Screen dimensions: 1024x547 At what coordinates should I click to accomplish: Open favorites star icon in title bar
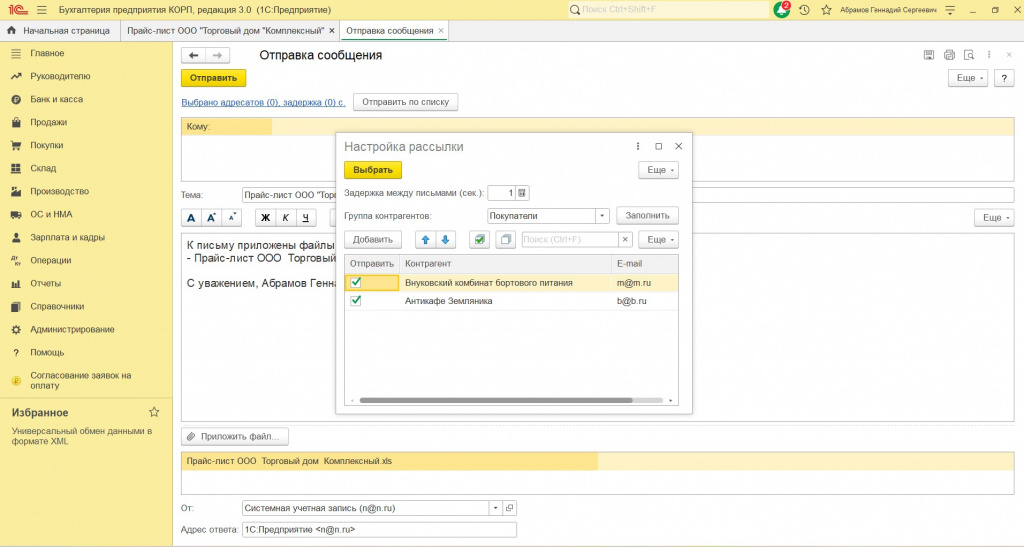pos(827,10)
